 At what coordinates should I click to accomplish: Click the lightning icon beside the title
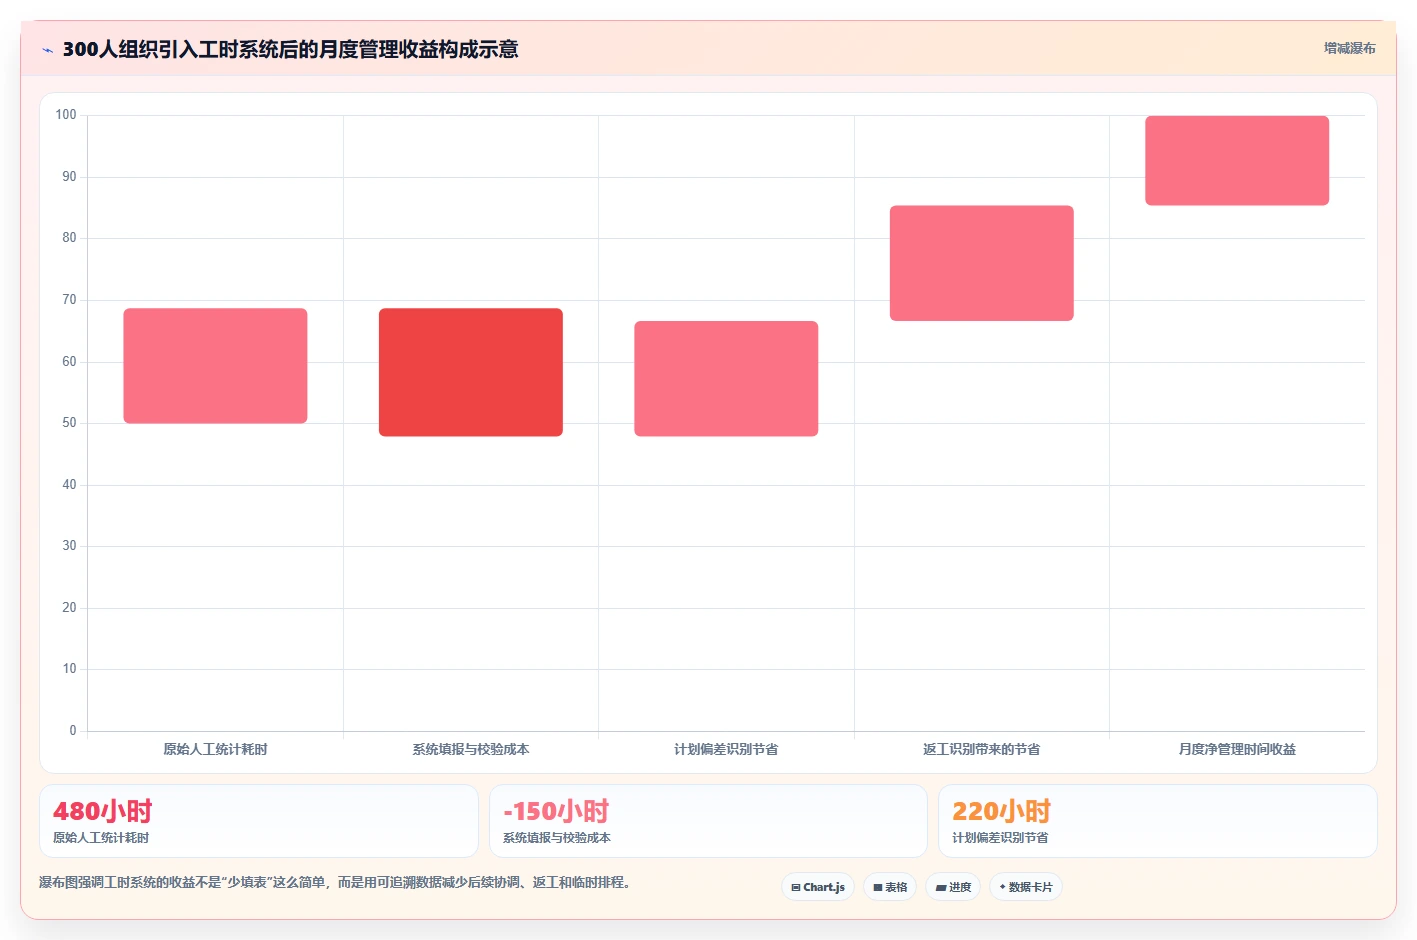pos(47,49)
